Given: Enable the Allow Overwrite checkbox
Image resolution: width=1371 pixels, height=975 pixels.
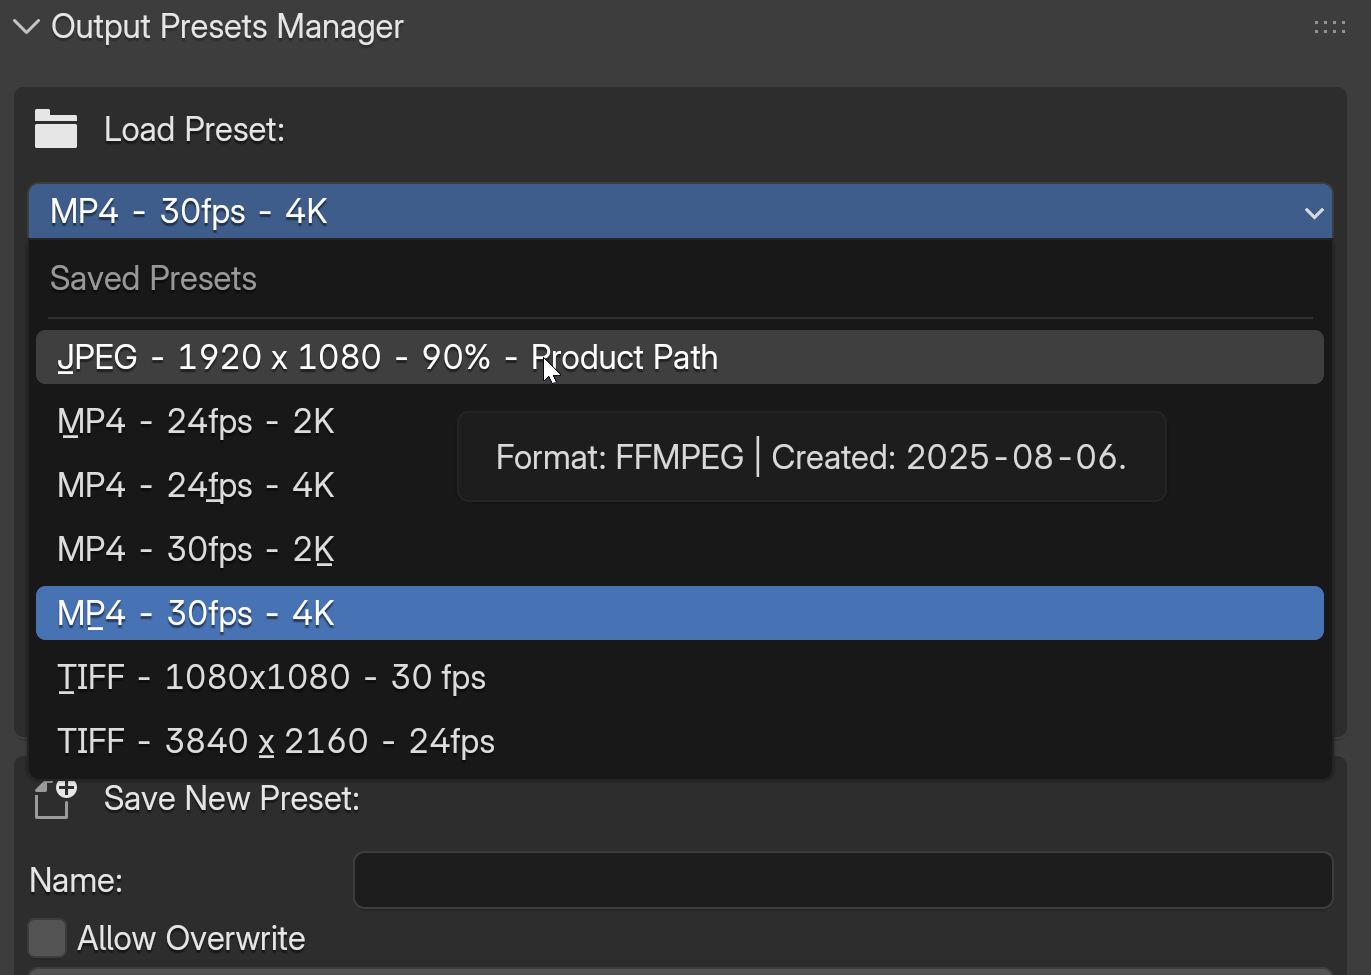Looking at the screenshot, I should [47, 938].
